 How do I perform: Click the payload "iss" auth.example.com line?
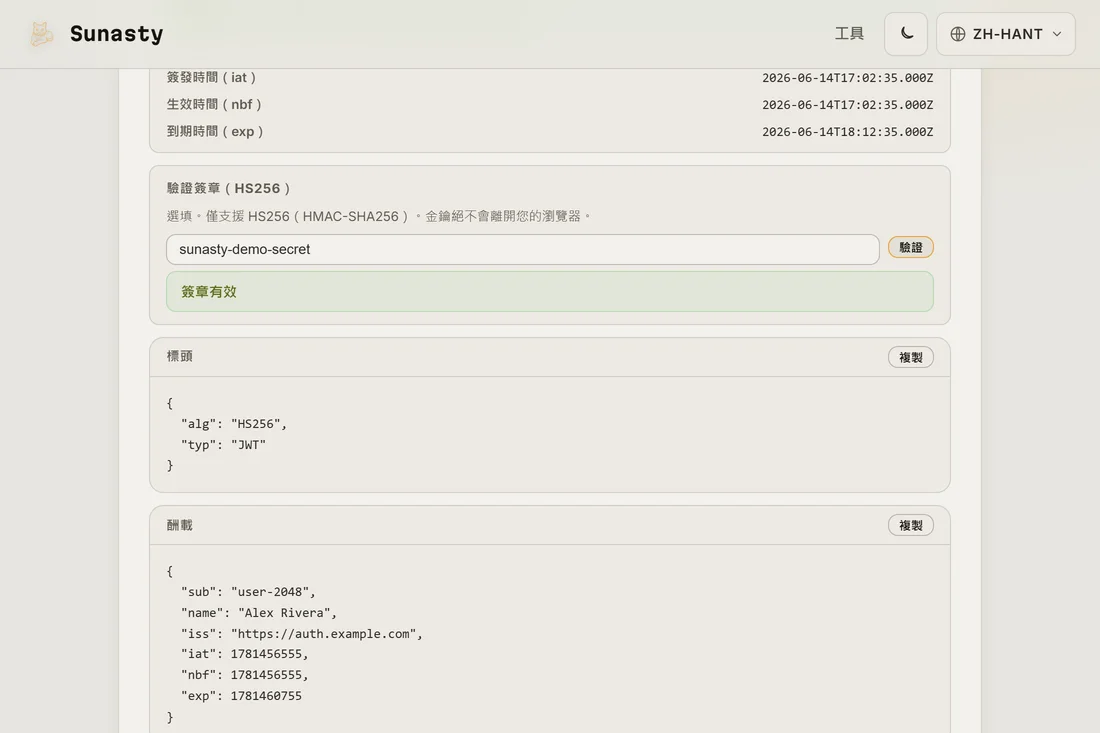coord(302,633)
